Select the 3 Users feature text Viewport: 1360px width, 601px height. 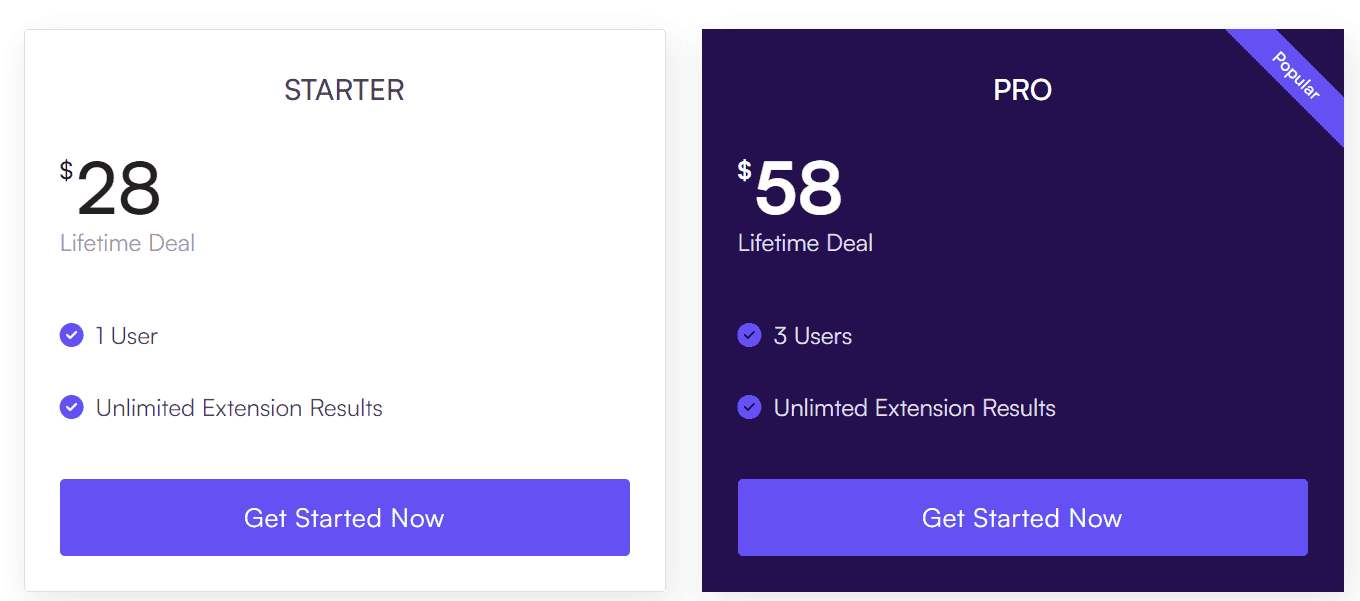click(812, 336)
